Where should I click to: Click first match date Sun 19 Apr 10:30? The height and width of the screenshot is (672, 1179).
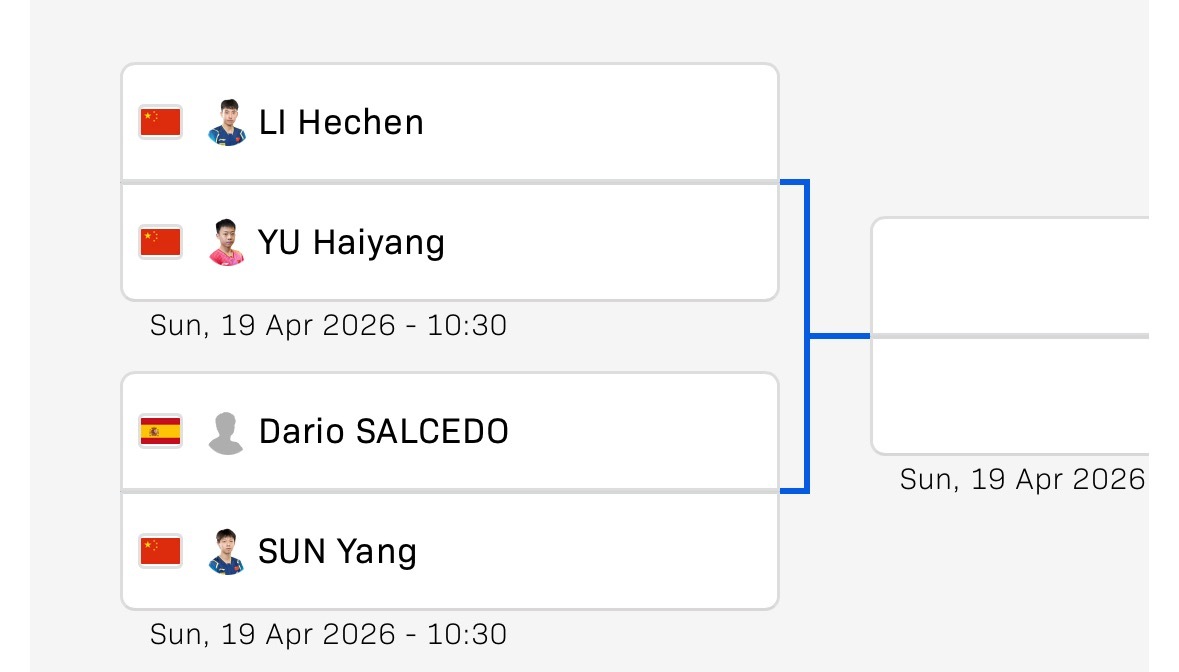pyautogui.click(x=328, y=325)
